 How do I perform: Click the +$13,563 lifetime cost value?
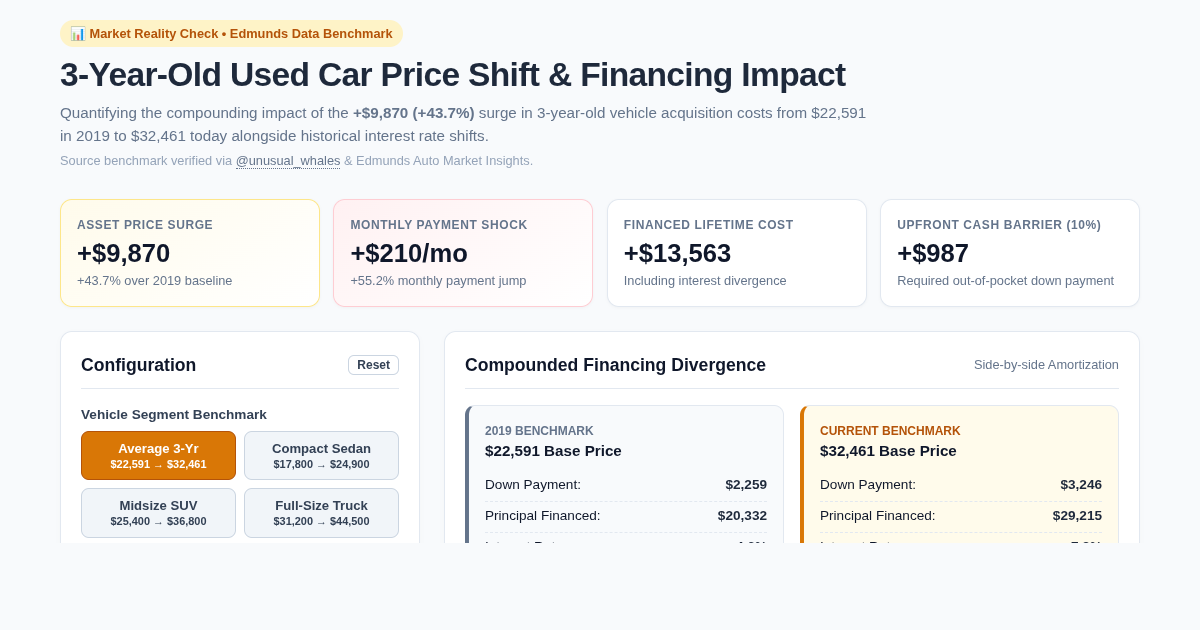click(x=678, y=253)
